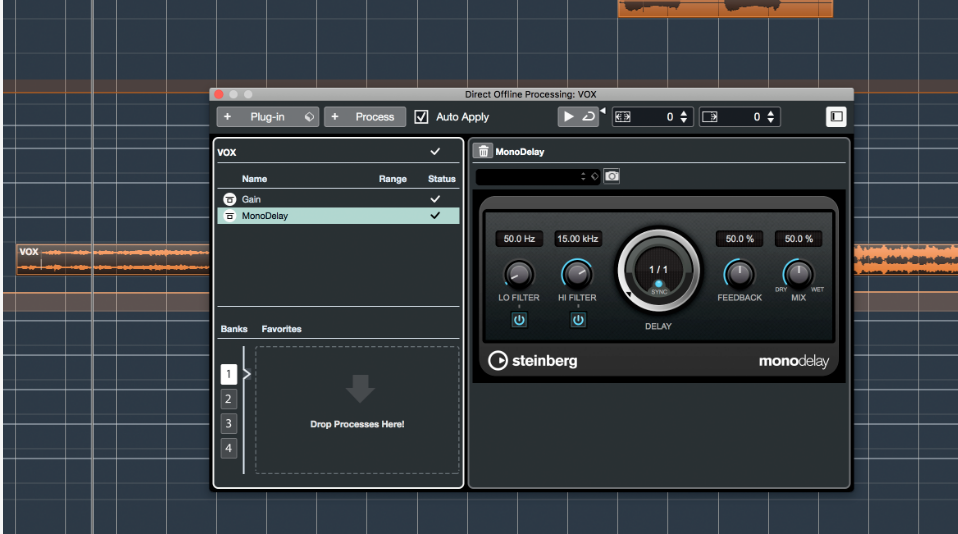This screenshot has width=958, height=534.
Task: Add a Process to the list
Action: click(x=365, y=117)
